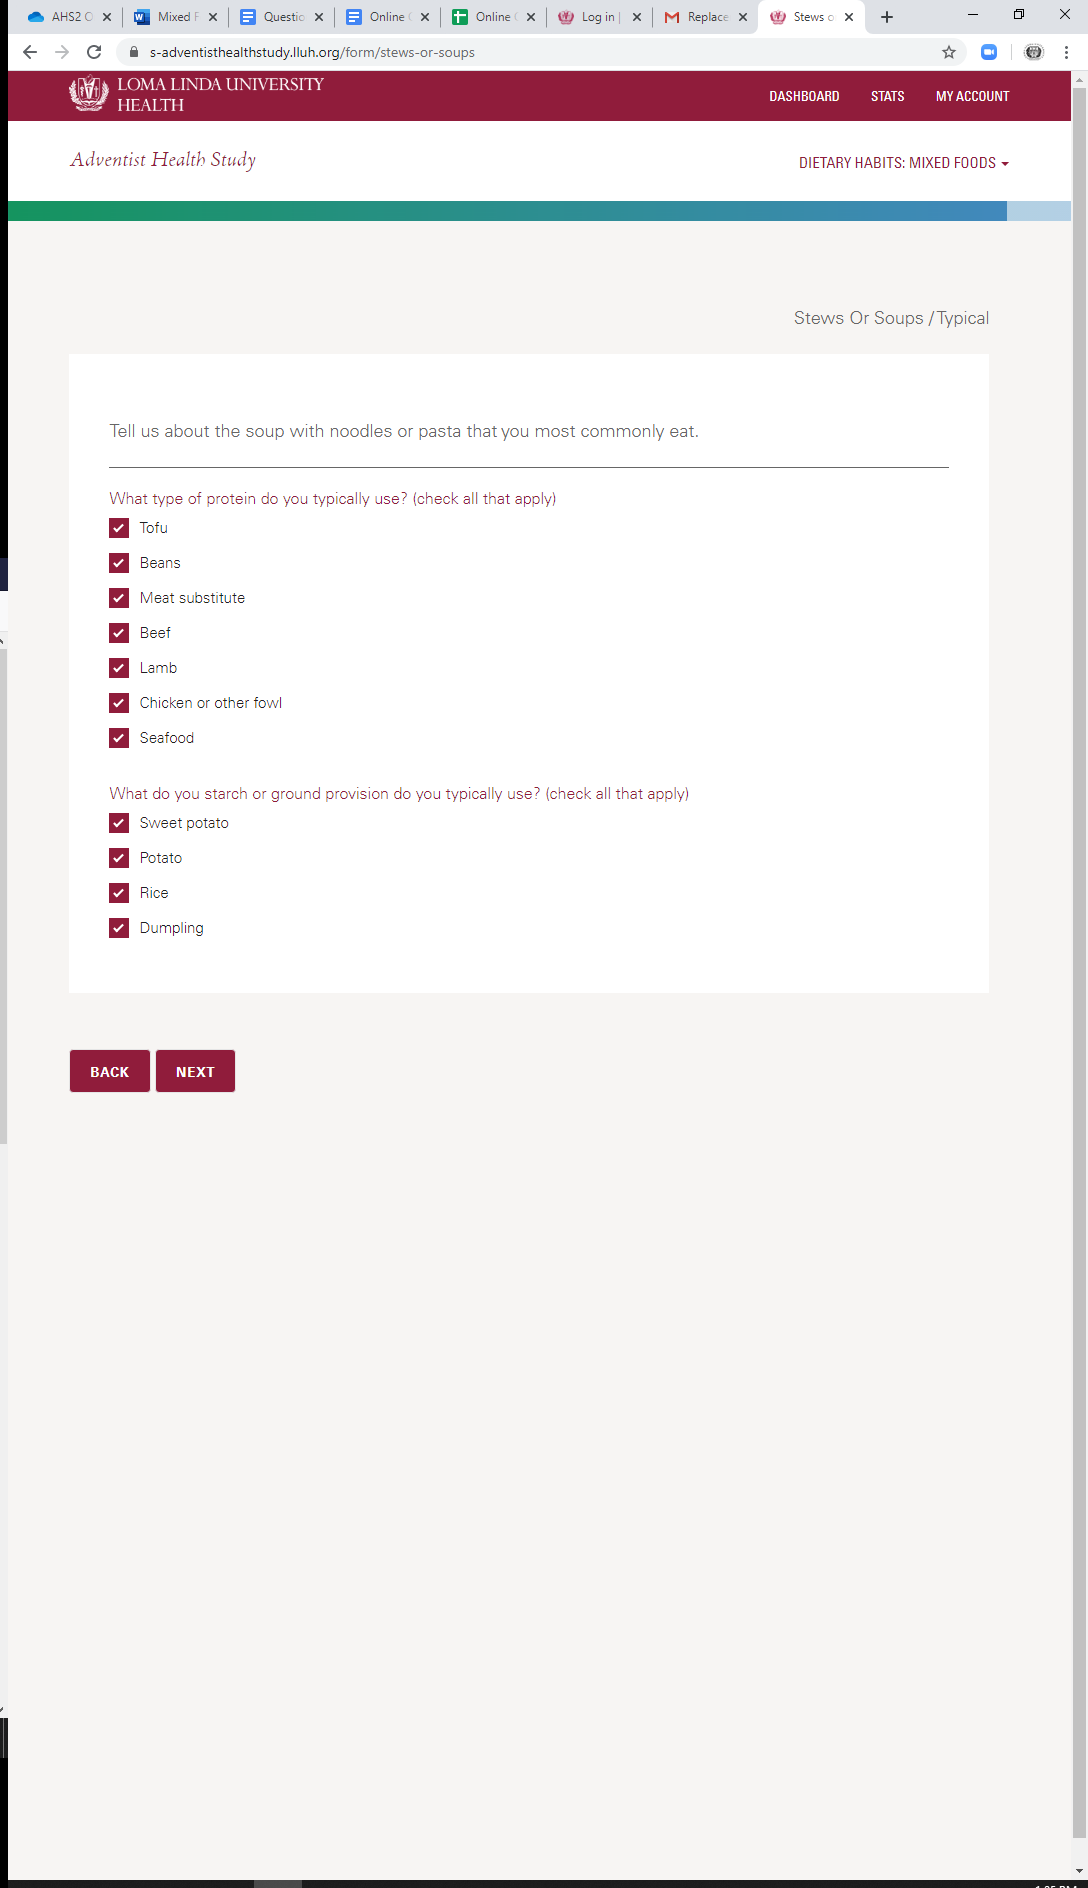Click the browser back arrow icon

coord(30,52)
